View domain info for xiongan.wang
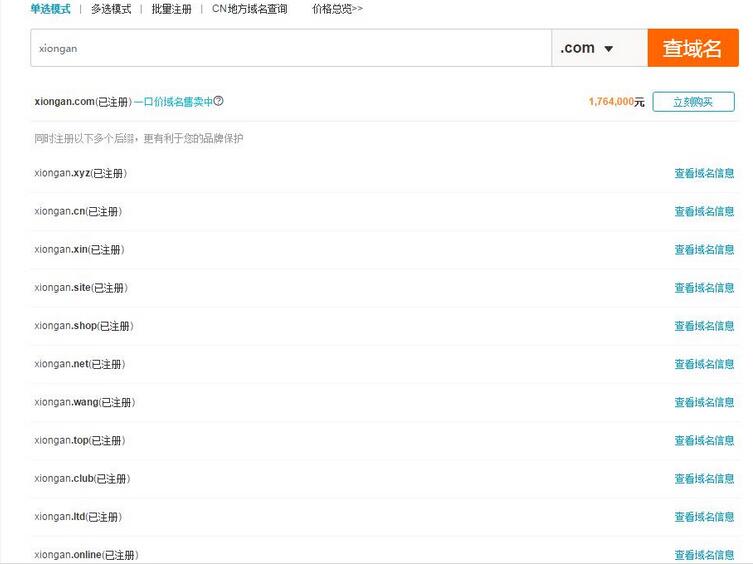Viewport: 753px width, 564px height. (x=704, y=402)
